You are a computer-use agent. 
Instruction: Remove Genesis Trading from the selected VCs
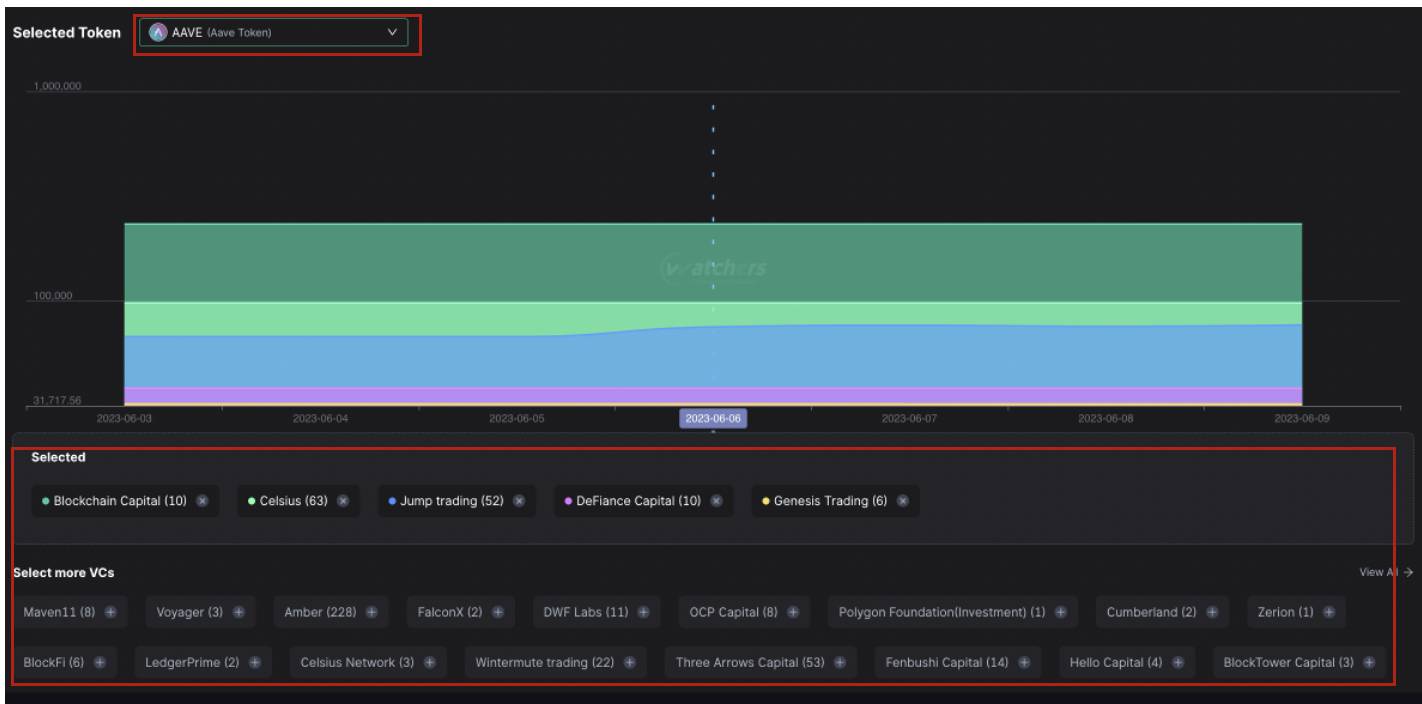(x=903, y=502)
